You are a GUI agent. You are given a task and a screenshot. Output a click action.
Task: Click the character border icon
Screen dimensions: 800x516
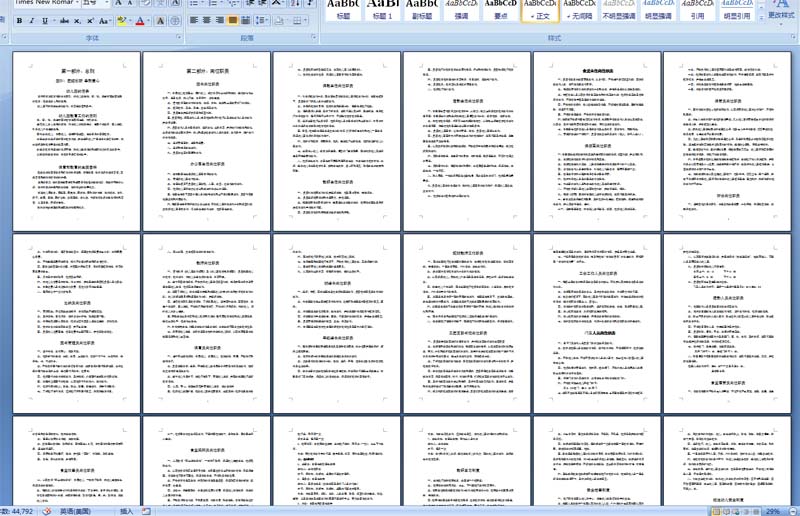click(x=175, y=3)
